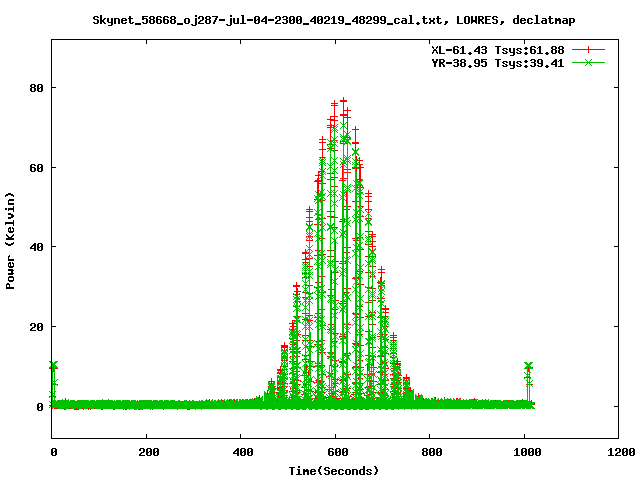
Task: Click the y-axis tick label 20
Action: click(36, 327)
